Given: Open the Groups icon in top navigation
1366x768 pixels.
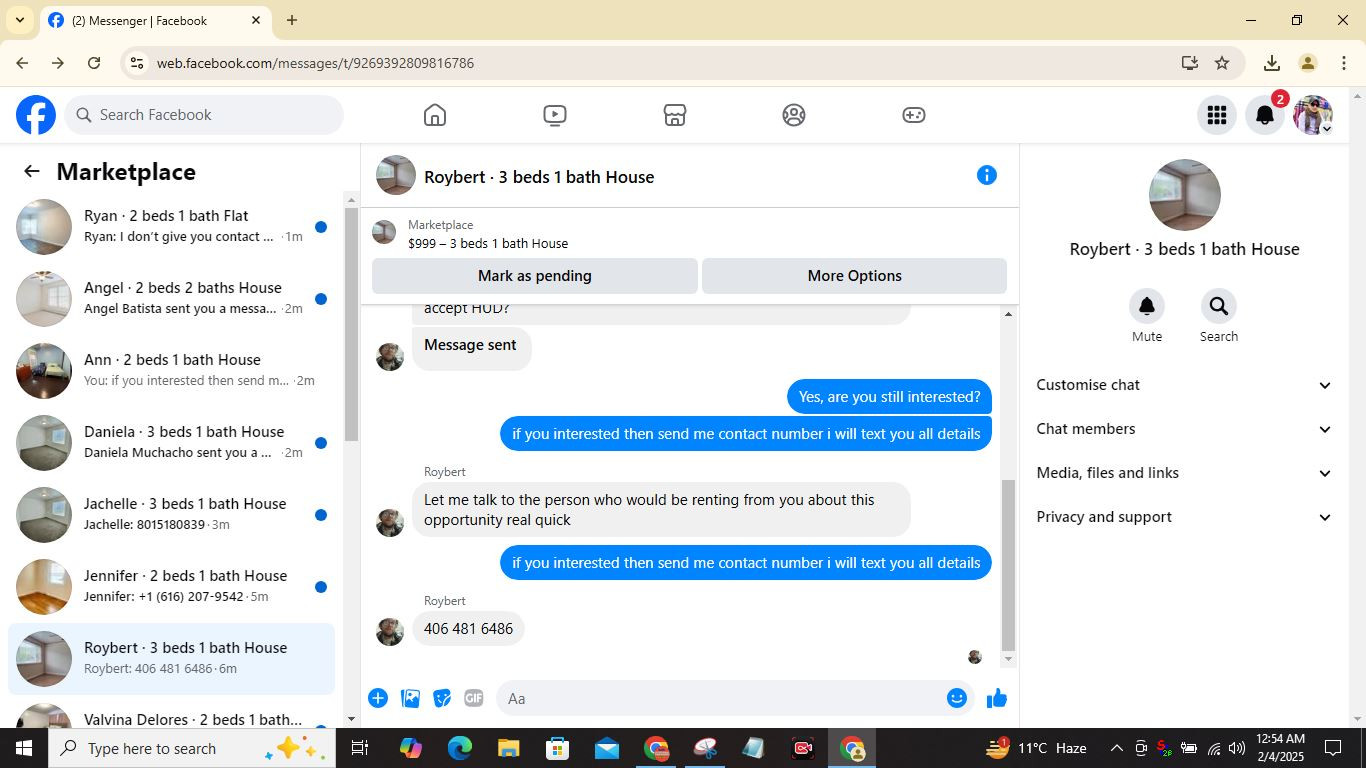Looking at the screenshot, I should (x=794, y=115).
